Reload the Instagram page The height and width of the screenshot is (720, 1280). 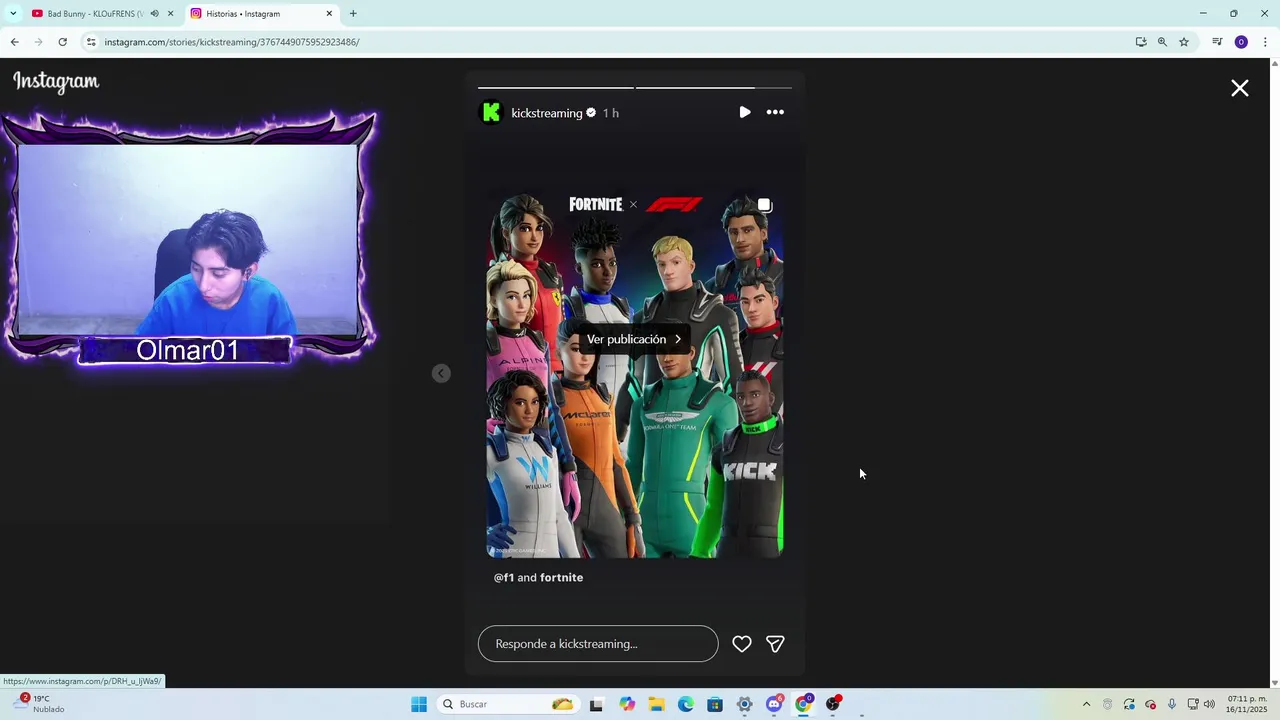tap(62, 42)
